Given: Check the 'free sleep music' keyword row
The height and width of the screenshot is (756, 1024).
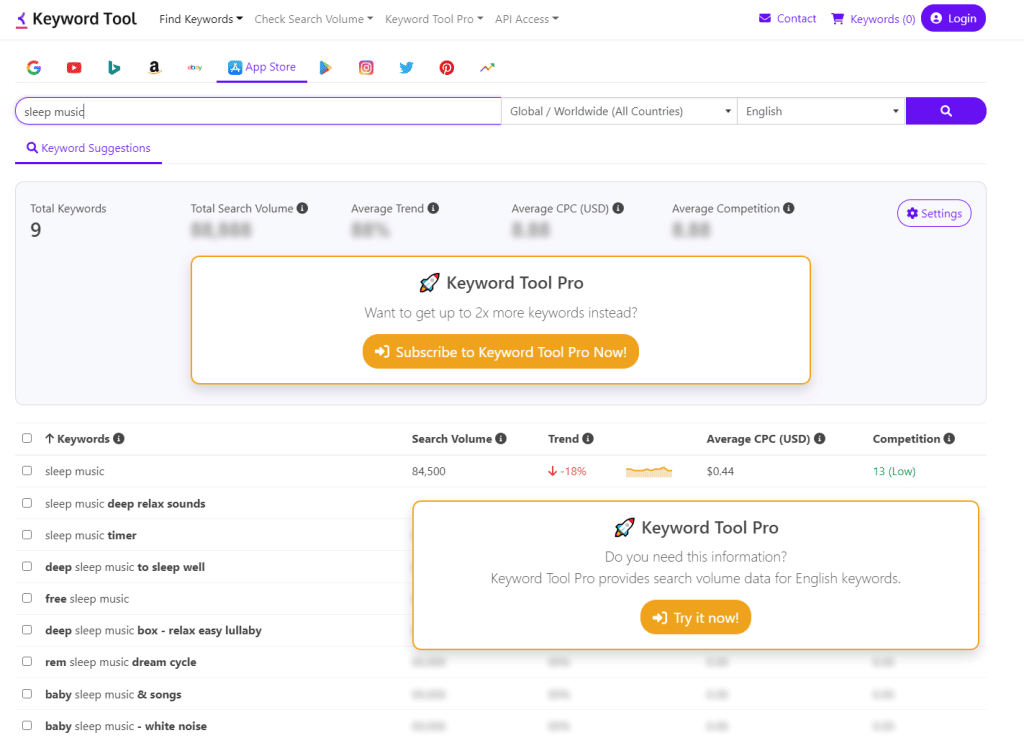Looking at the screenshot, I should (26, 598).
